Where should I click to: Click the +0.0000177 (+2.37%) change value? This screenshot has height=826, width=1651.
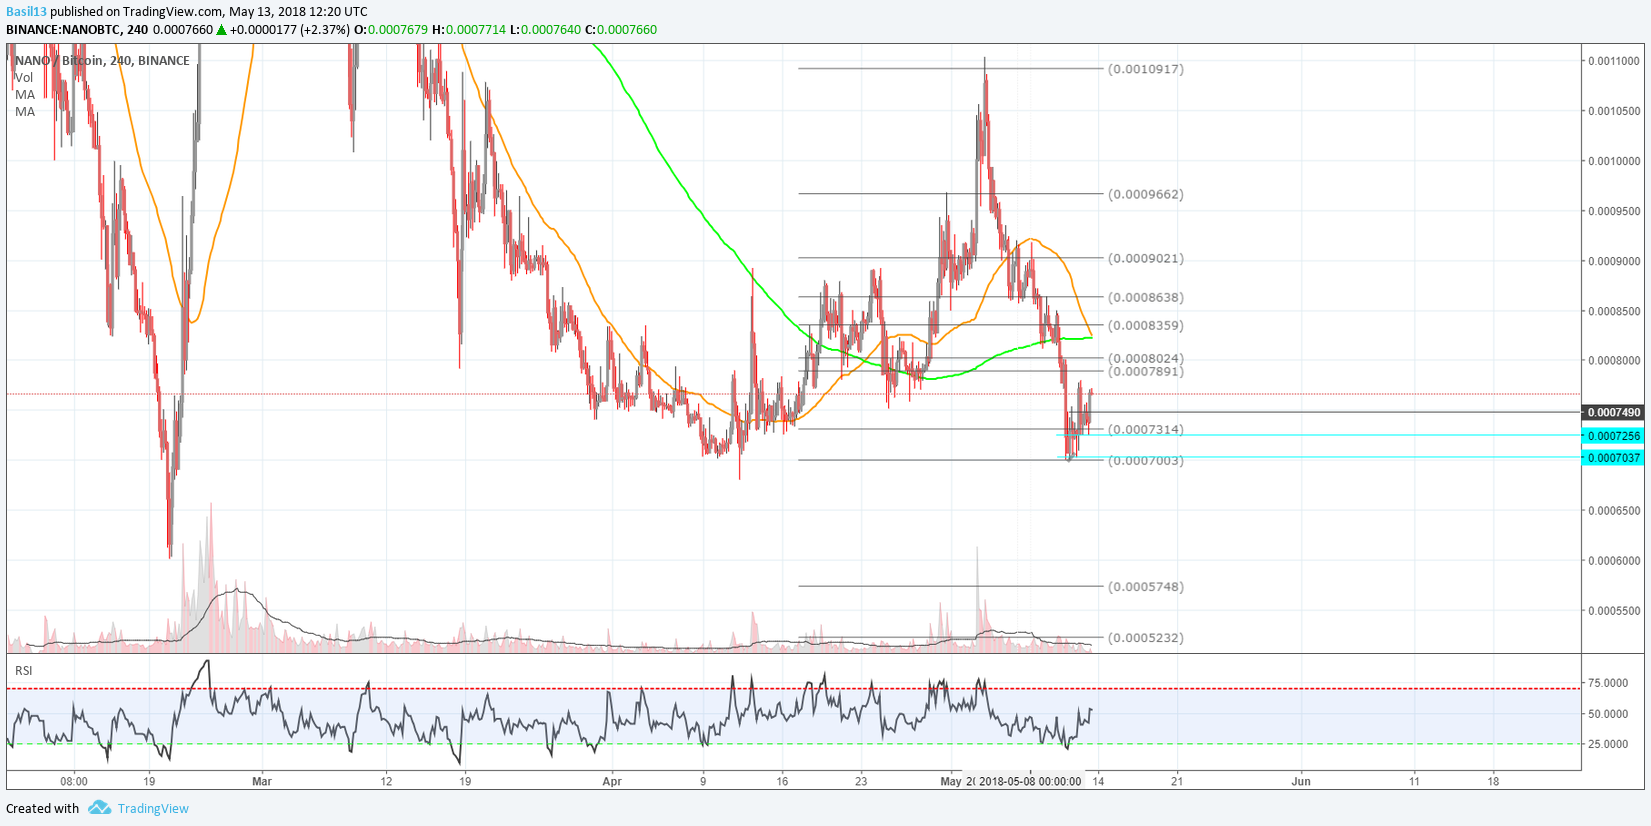click(290, 29)
